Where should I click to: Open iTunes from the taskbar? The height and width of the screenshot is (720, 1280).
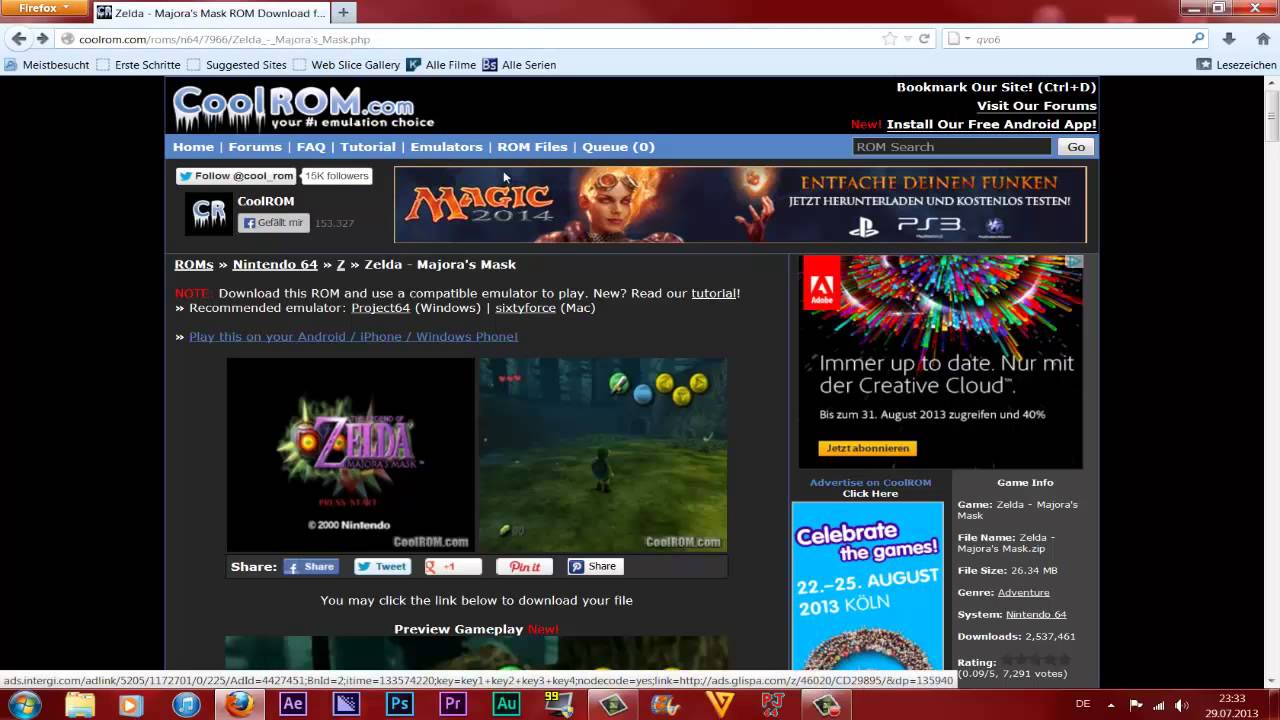186,704
